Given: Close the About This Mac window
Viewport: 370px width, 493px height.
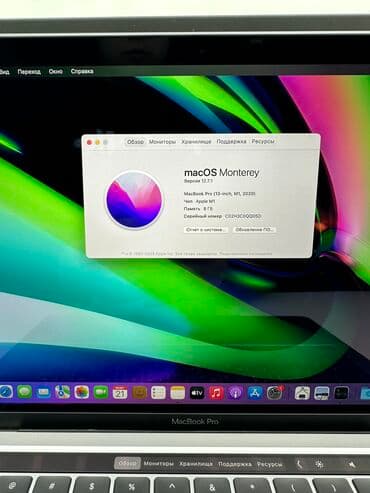Looking at the screenshot, I should click(x=89, y=142).
